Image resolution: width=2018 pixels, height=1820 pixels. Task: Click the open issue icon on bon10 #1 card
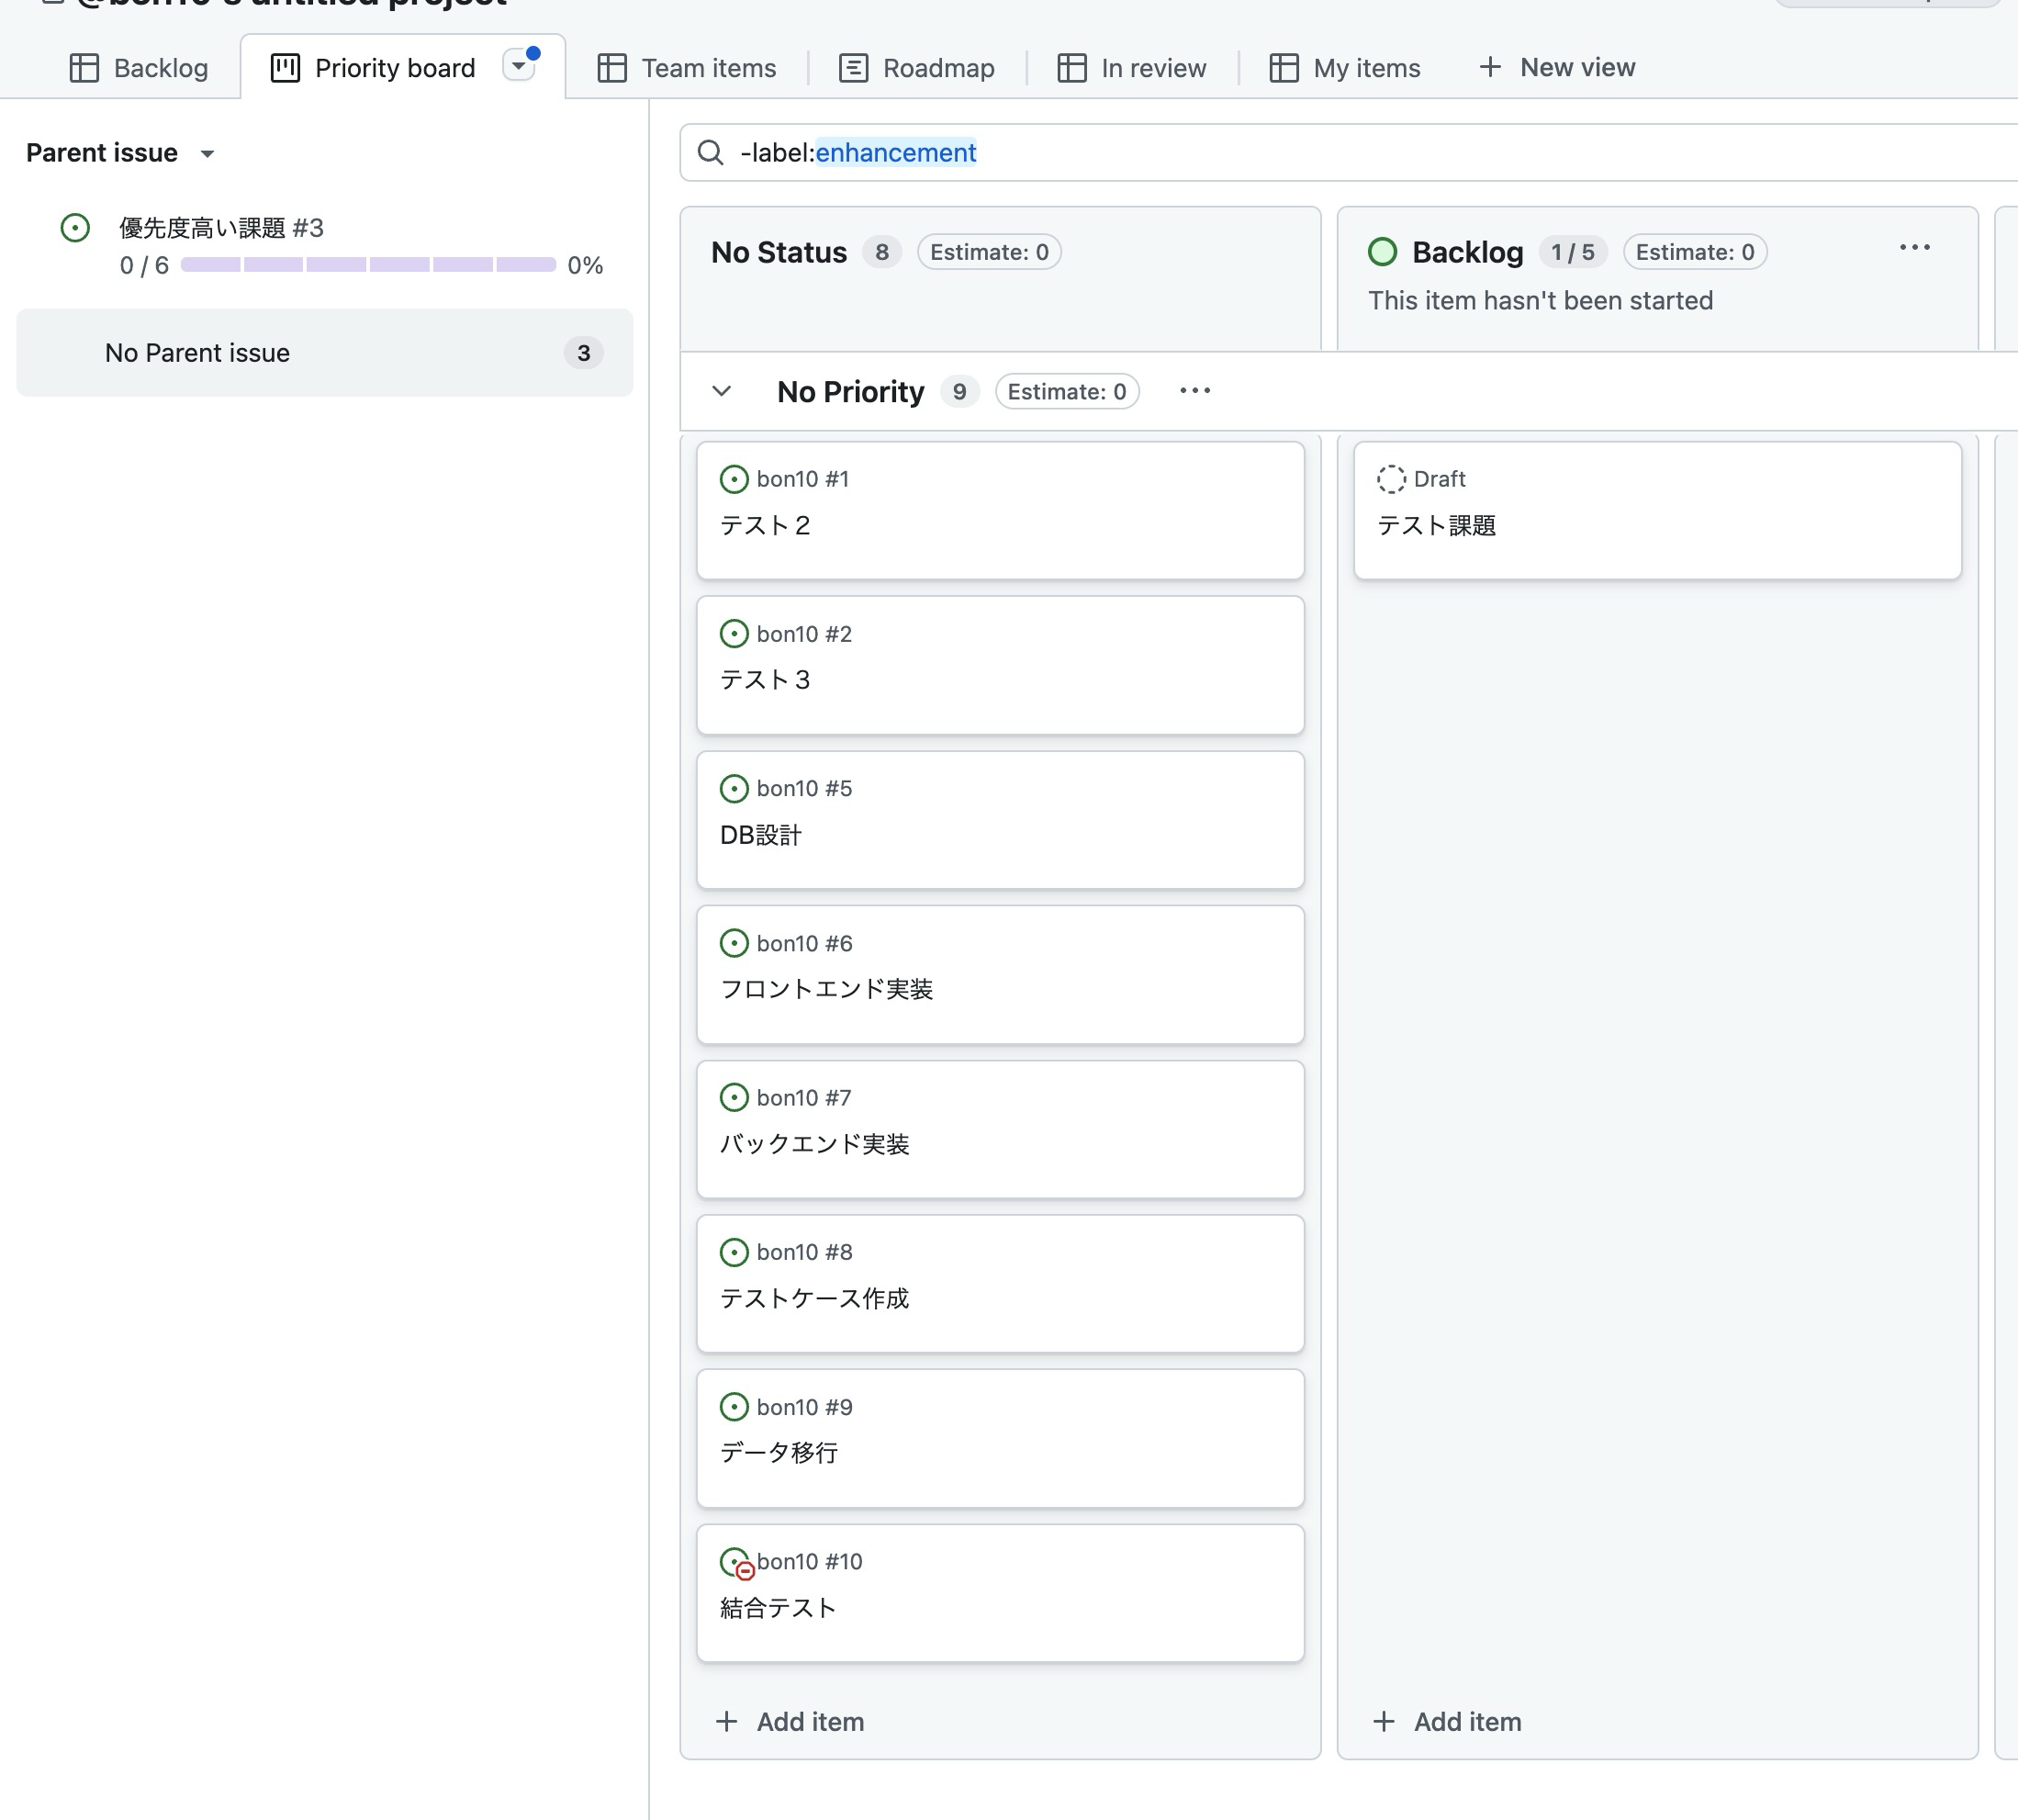(x=735, y=479)
